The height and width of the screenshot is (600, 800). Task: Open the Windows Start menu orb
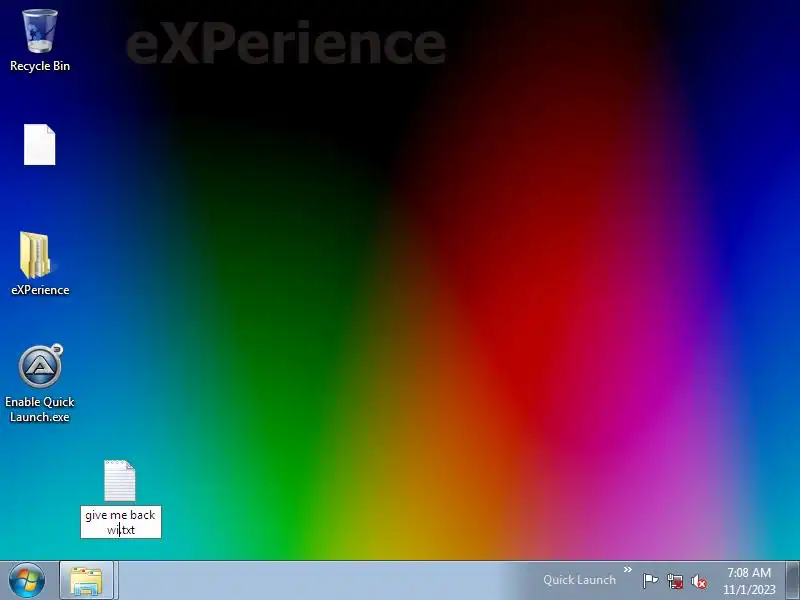click(27, 581)
